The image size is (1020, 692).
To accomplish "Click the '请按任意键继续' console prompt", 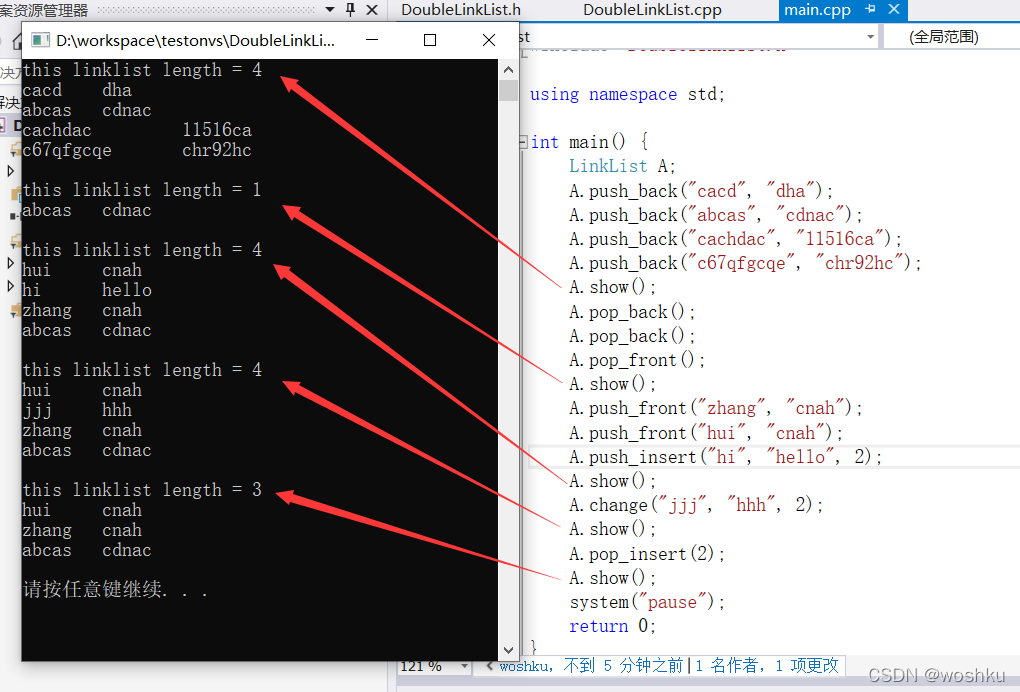I will [x=115, y=589].
